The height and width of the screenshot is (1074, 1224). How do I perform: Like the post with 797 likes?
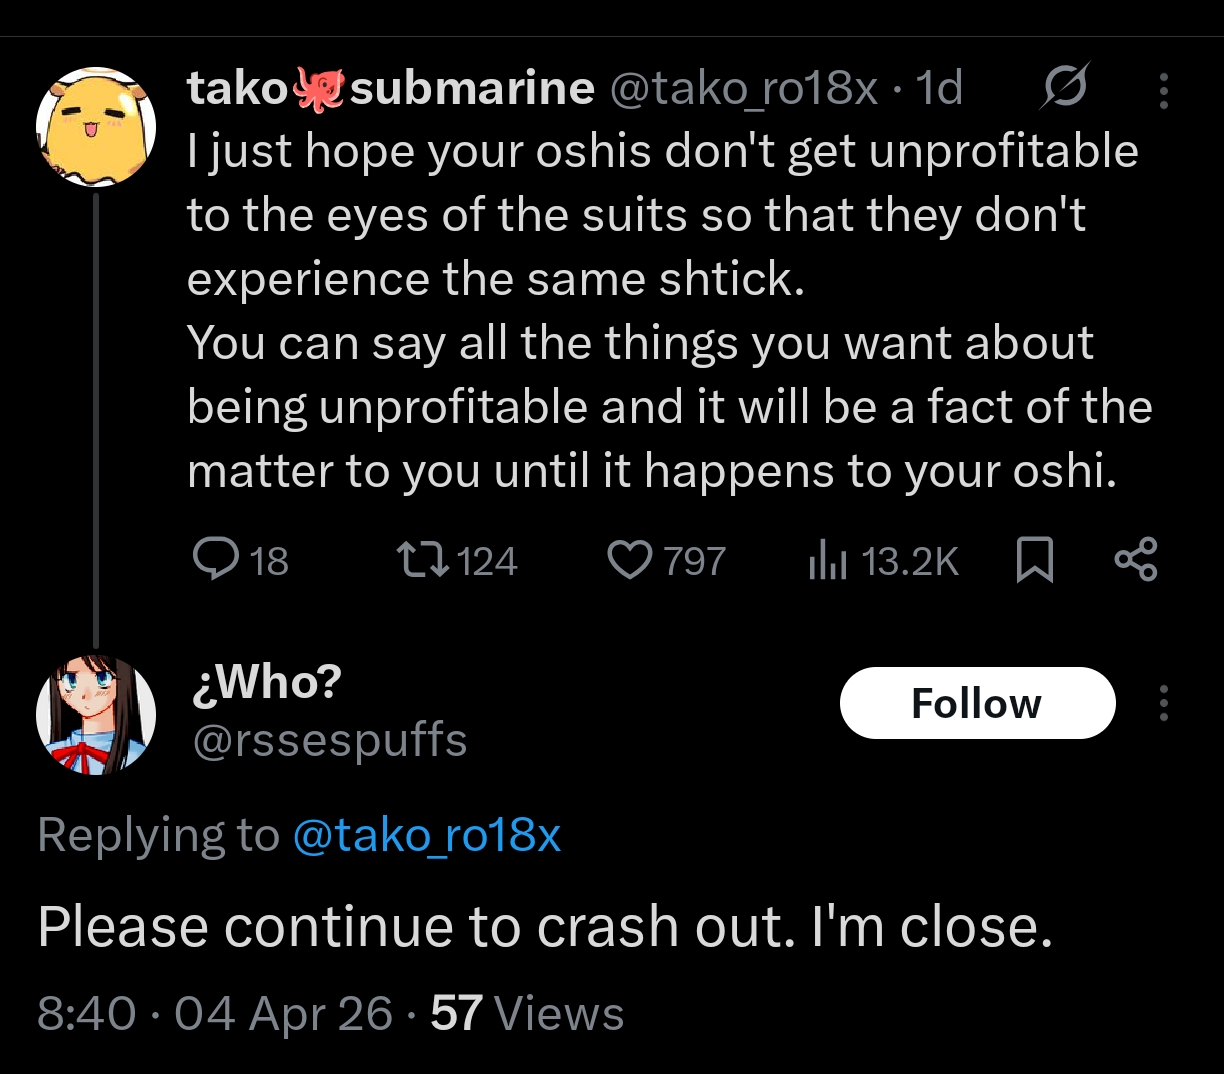[x=630, y=560]
